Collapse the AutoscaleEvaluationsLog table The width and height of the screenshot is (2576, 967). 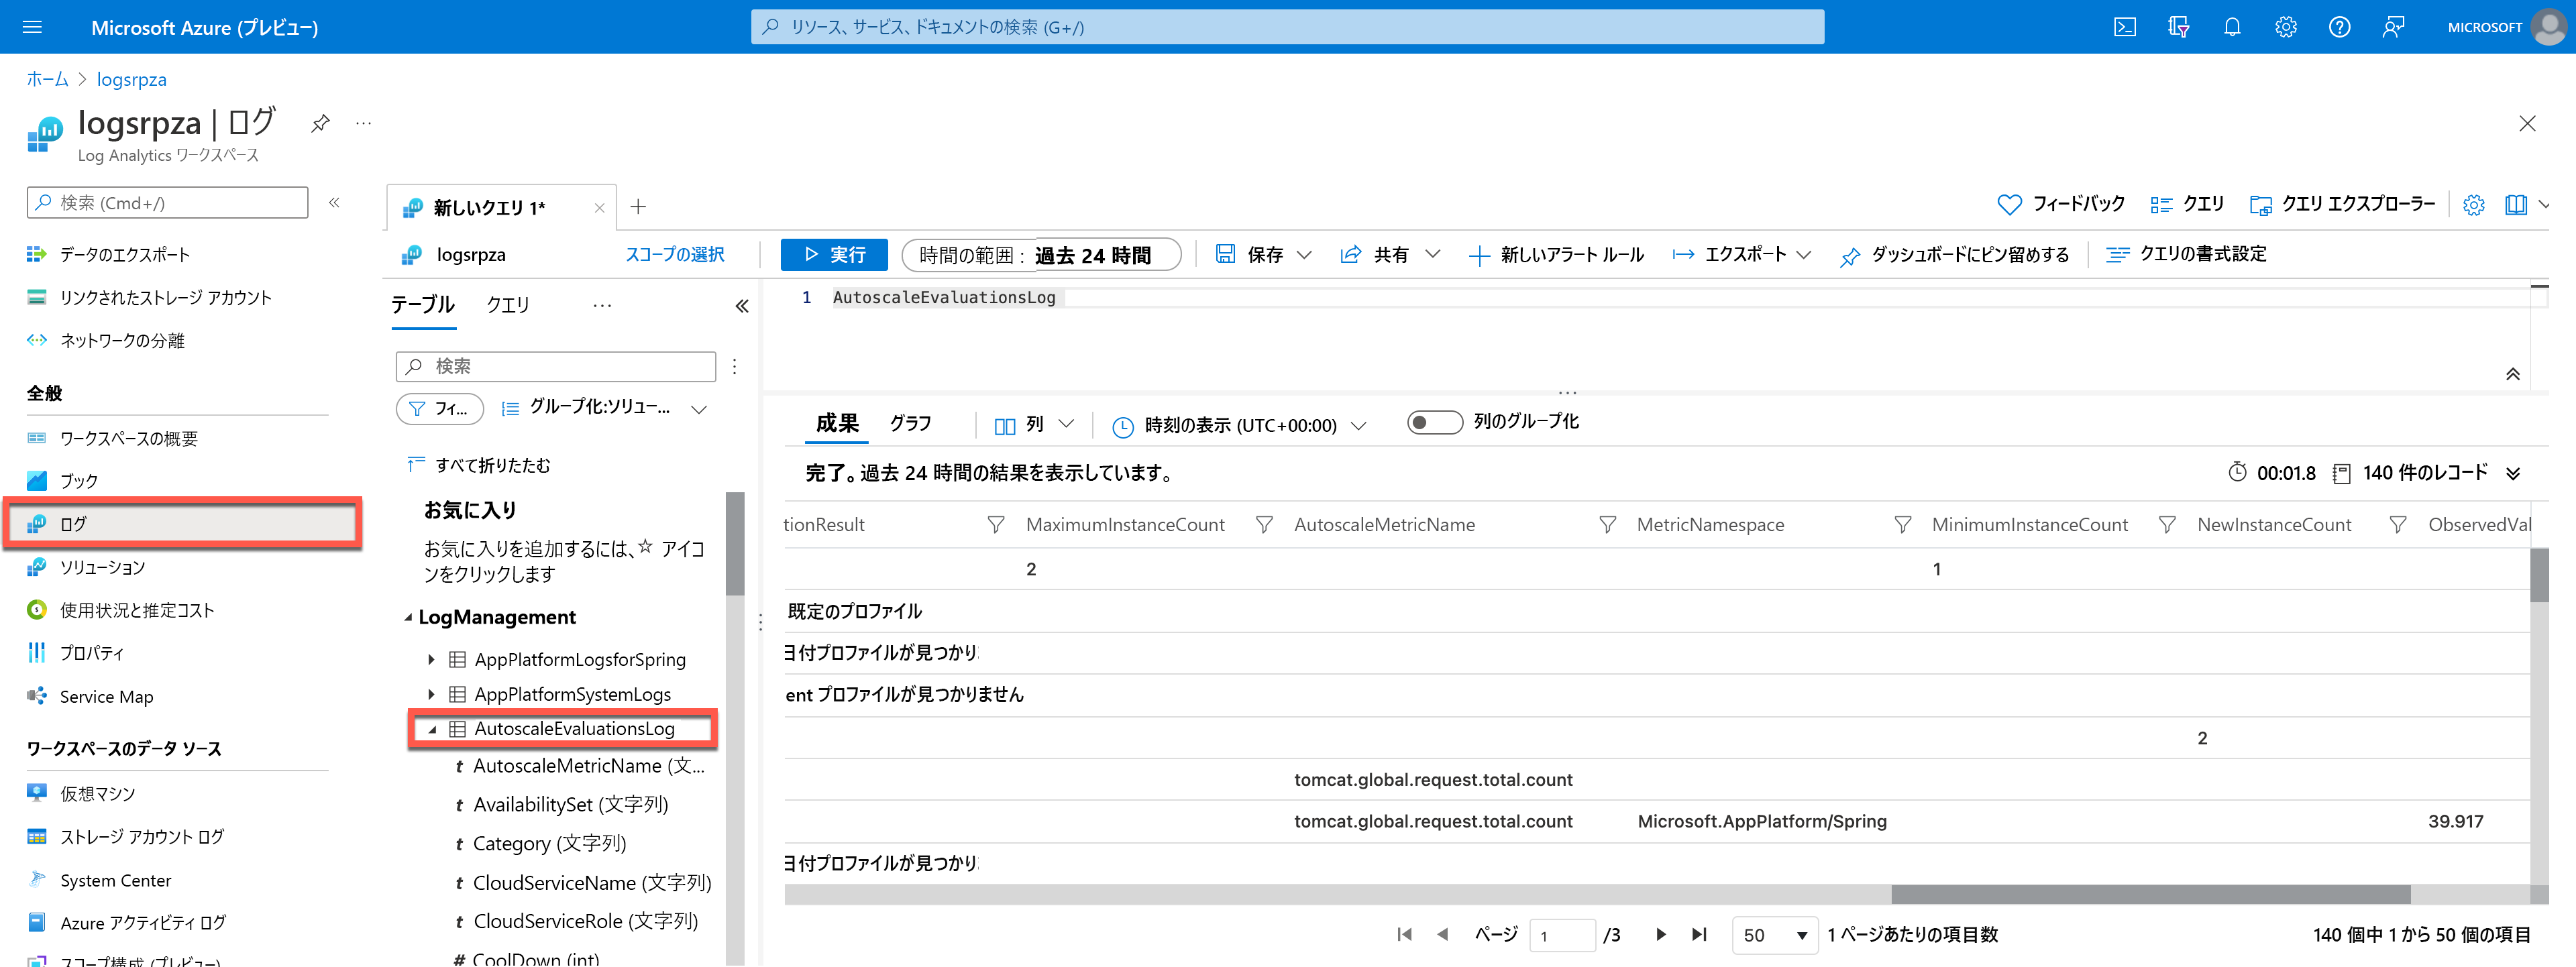(x=432, y=729)
